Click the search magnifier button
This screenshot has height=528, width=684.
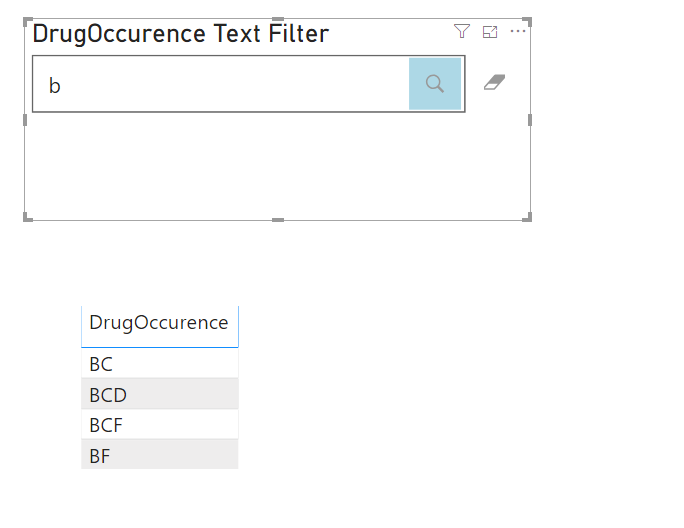(x=435, y=84)
